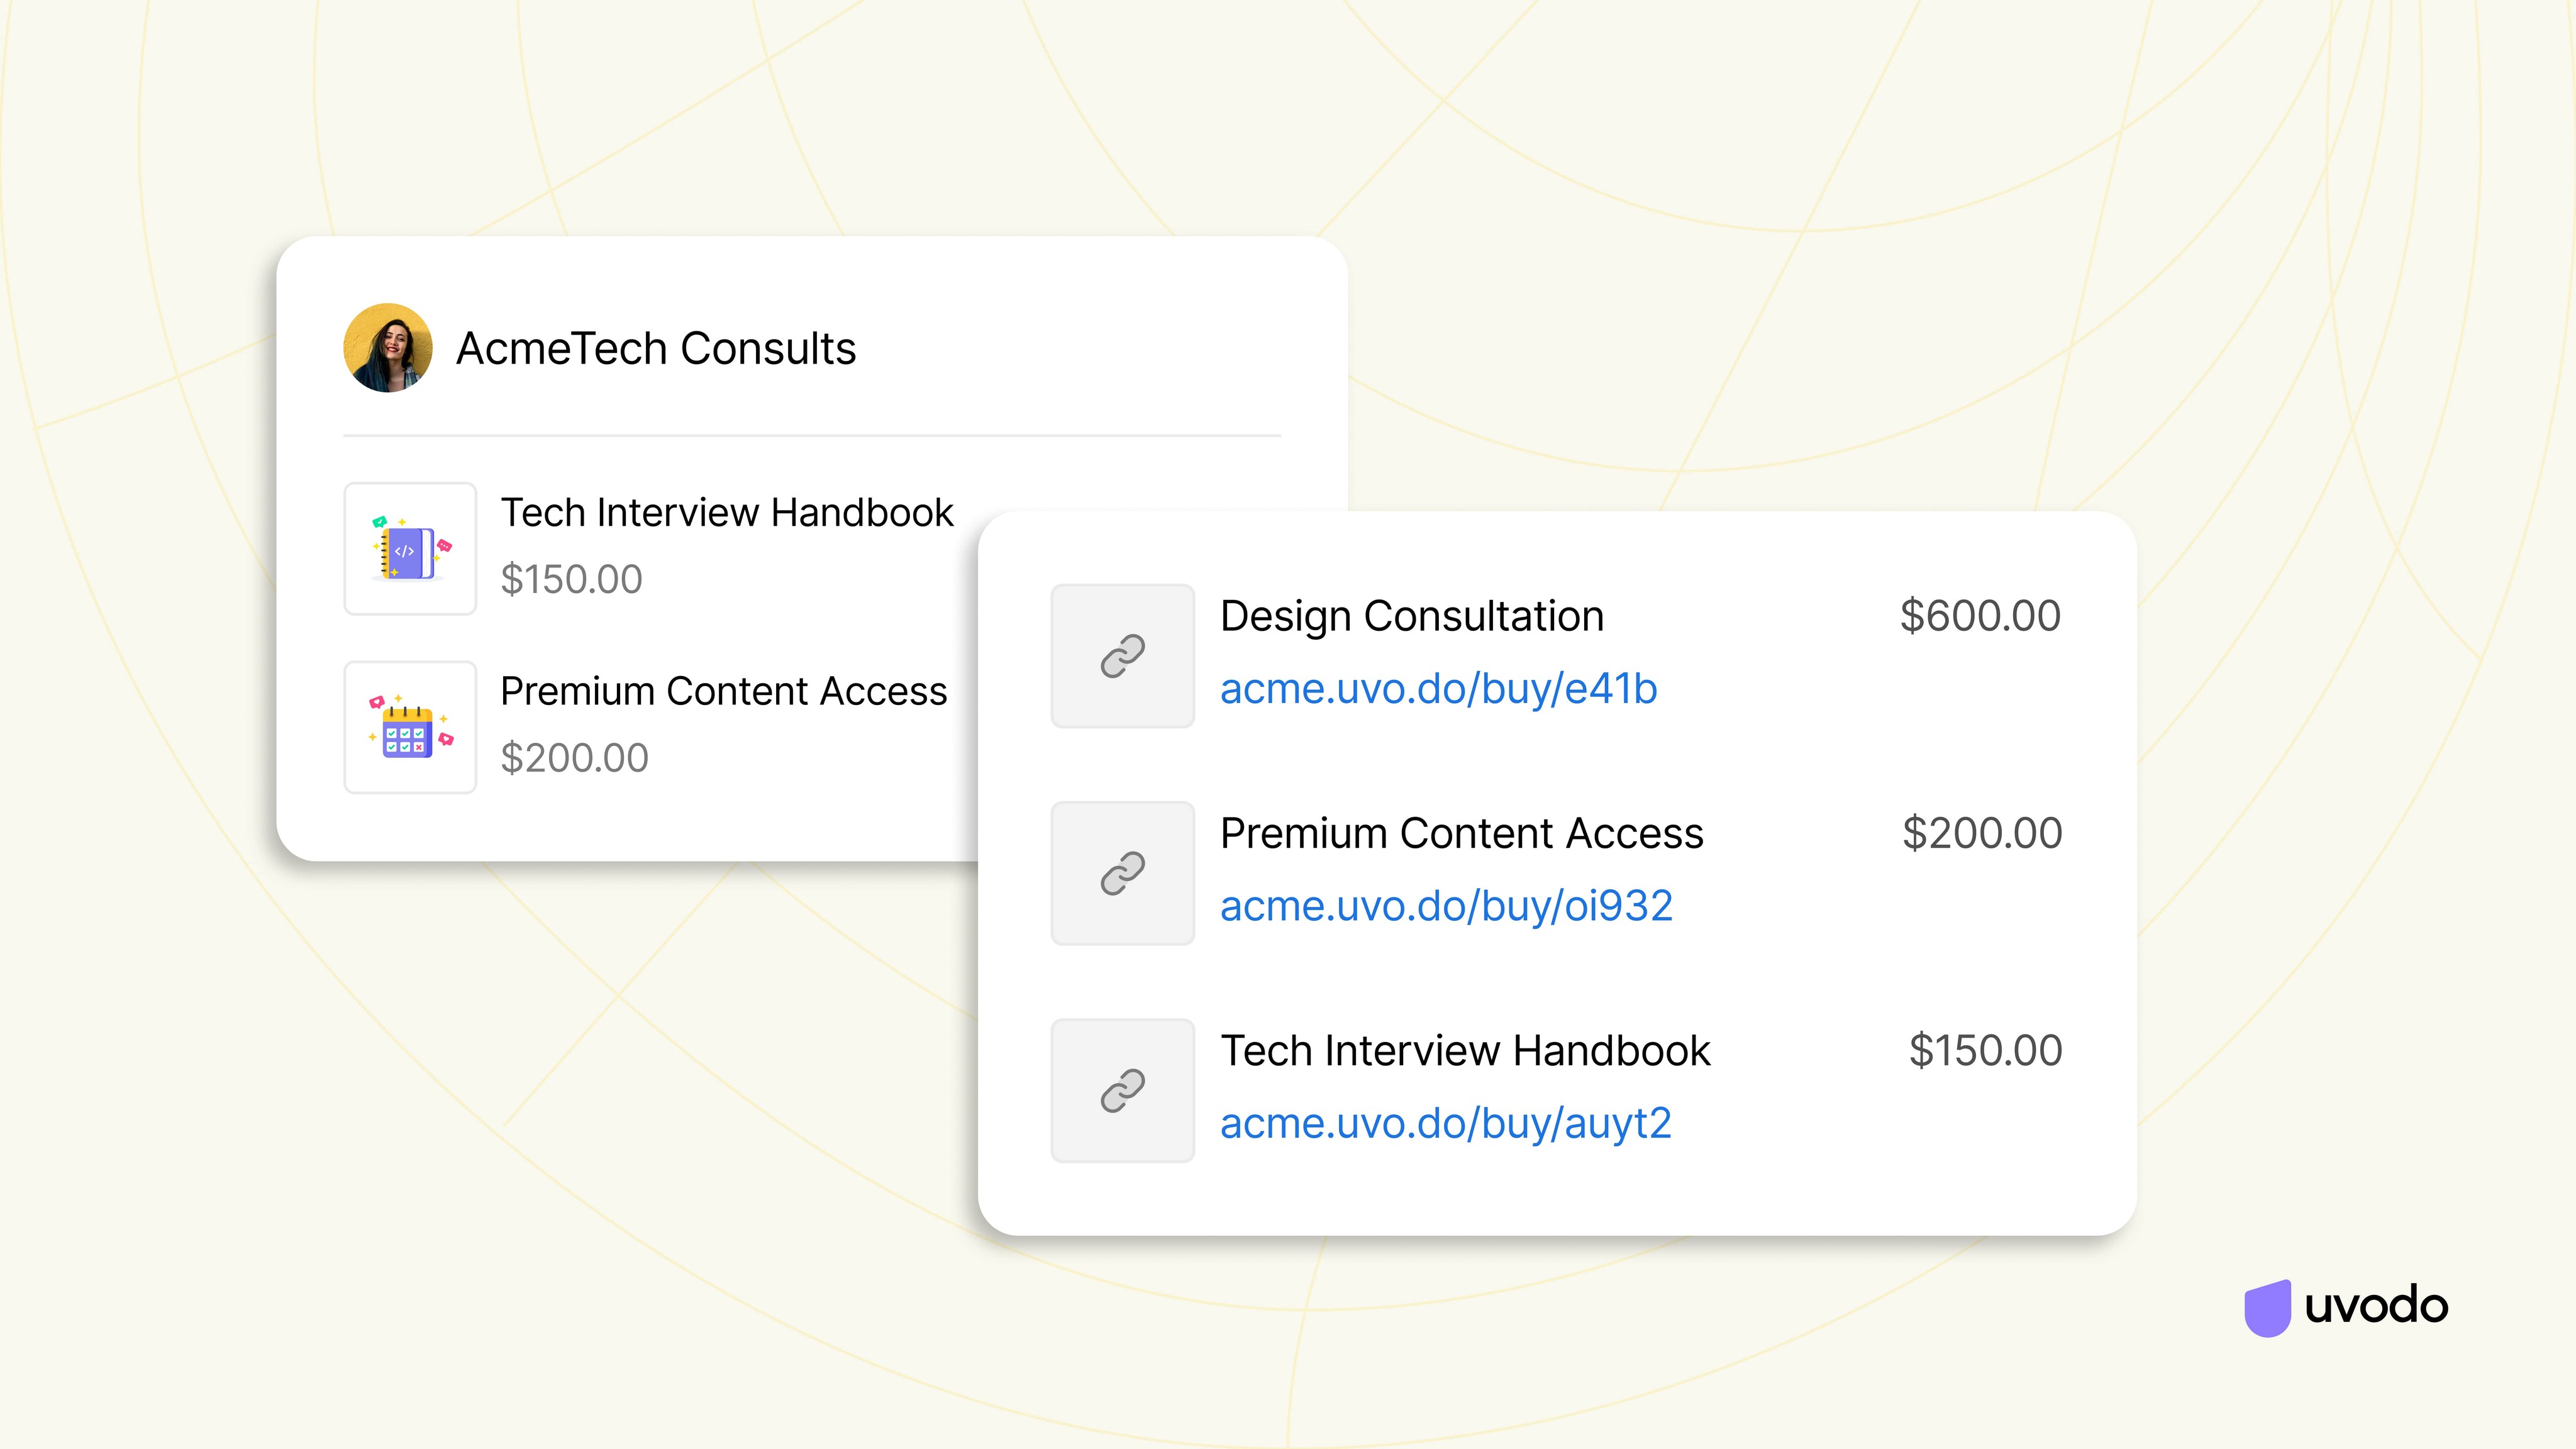Click the purple uvodo logo icon

(x=2267, y=1307)
